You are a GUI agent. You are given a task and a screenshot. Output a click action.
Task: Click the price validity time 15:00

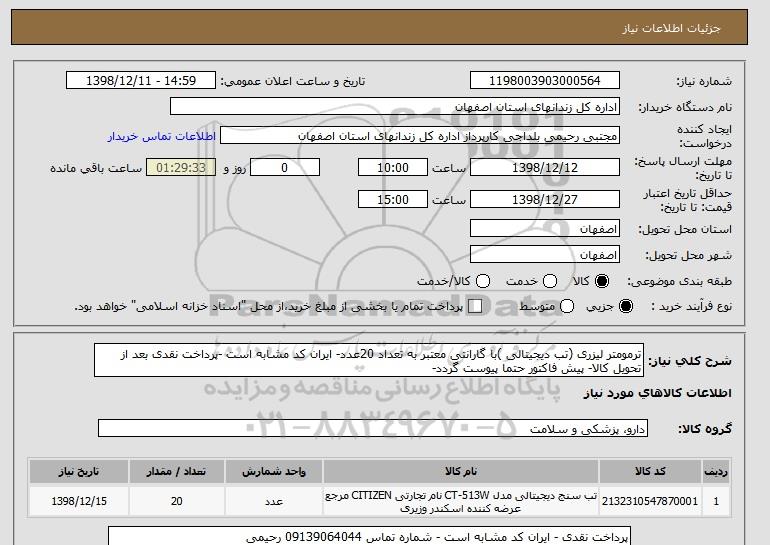click(393, 199)
